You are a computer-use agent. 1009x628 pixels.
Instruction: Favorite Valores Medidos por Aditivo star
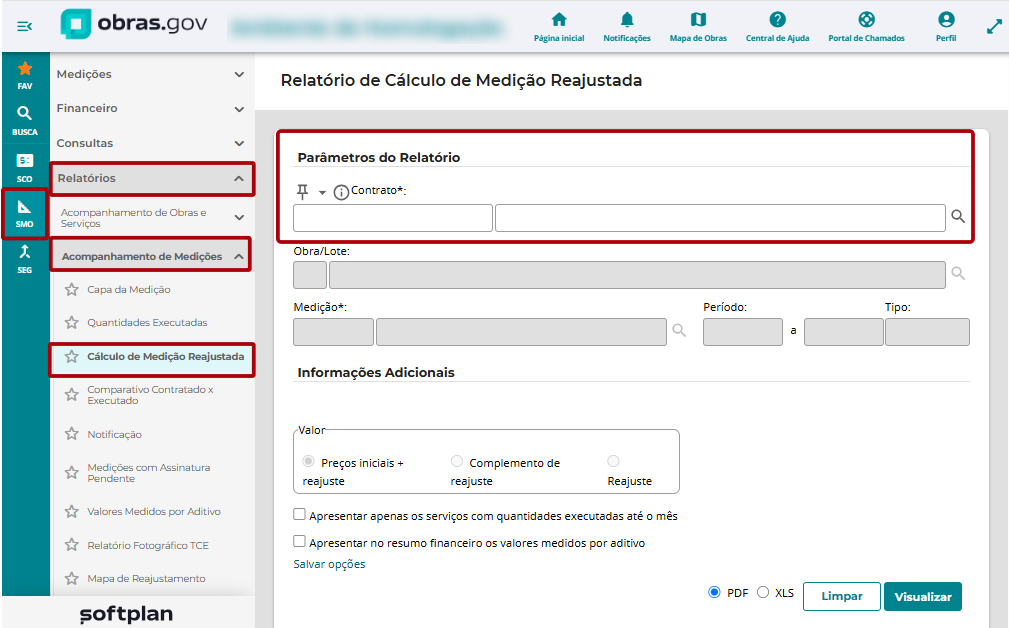[x=71, y=512]
